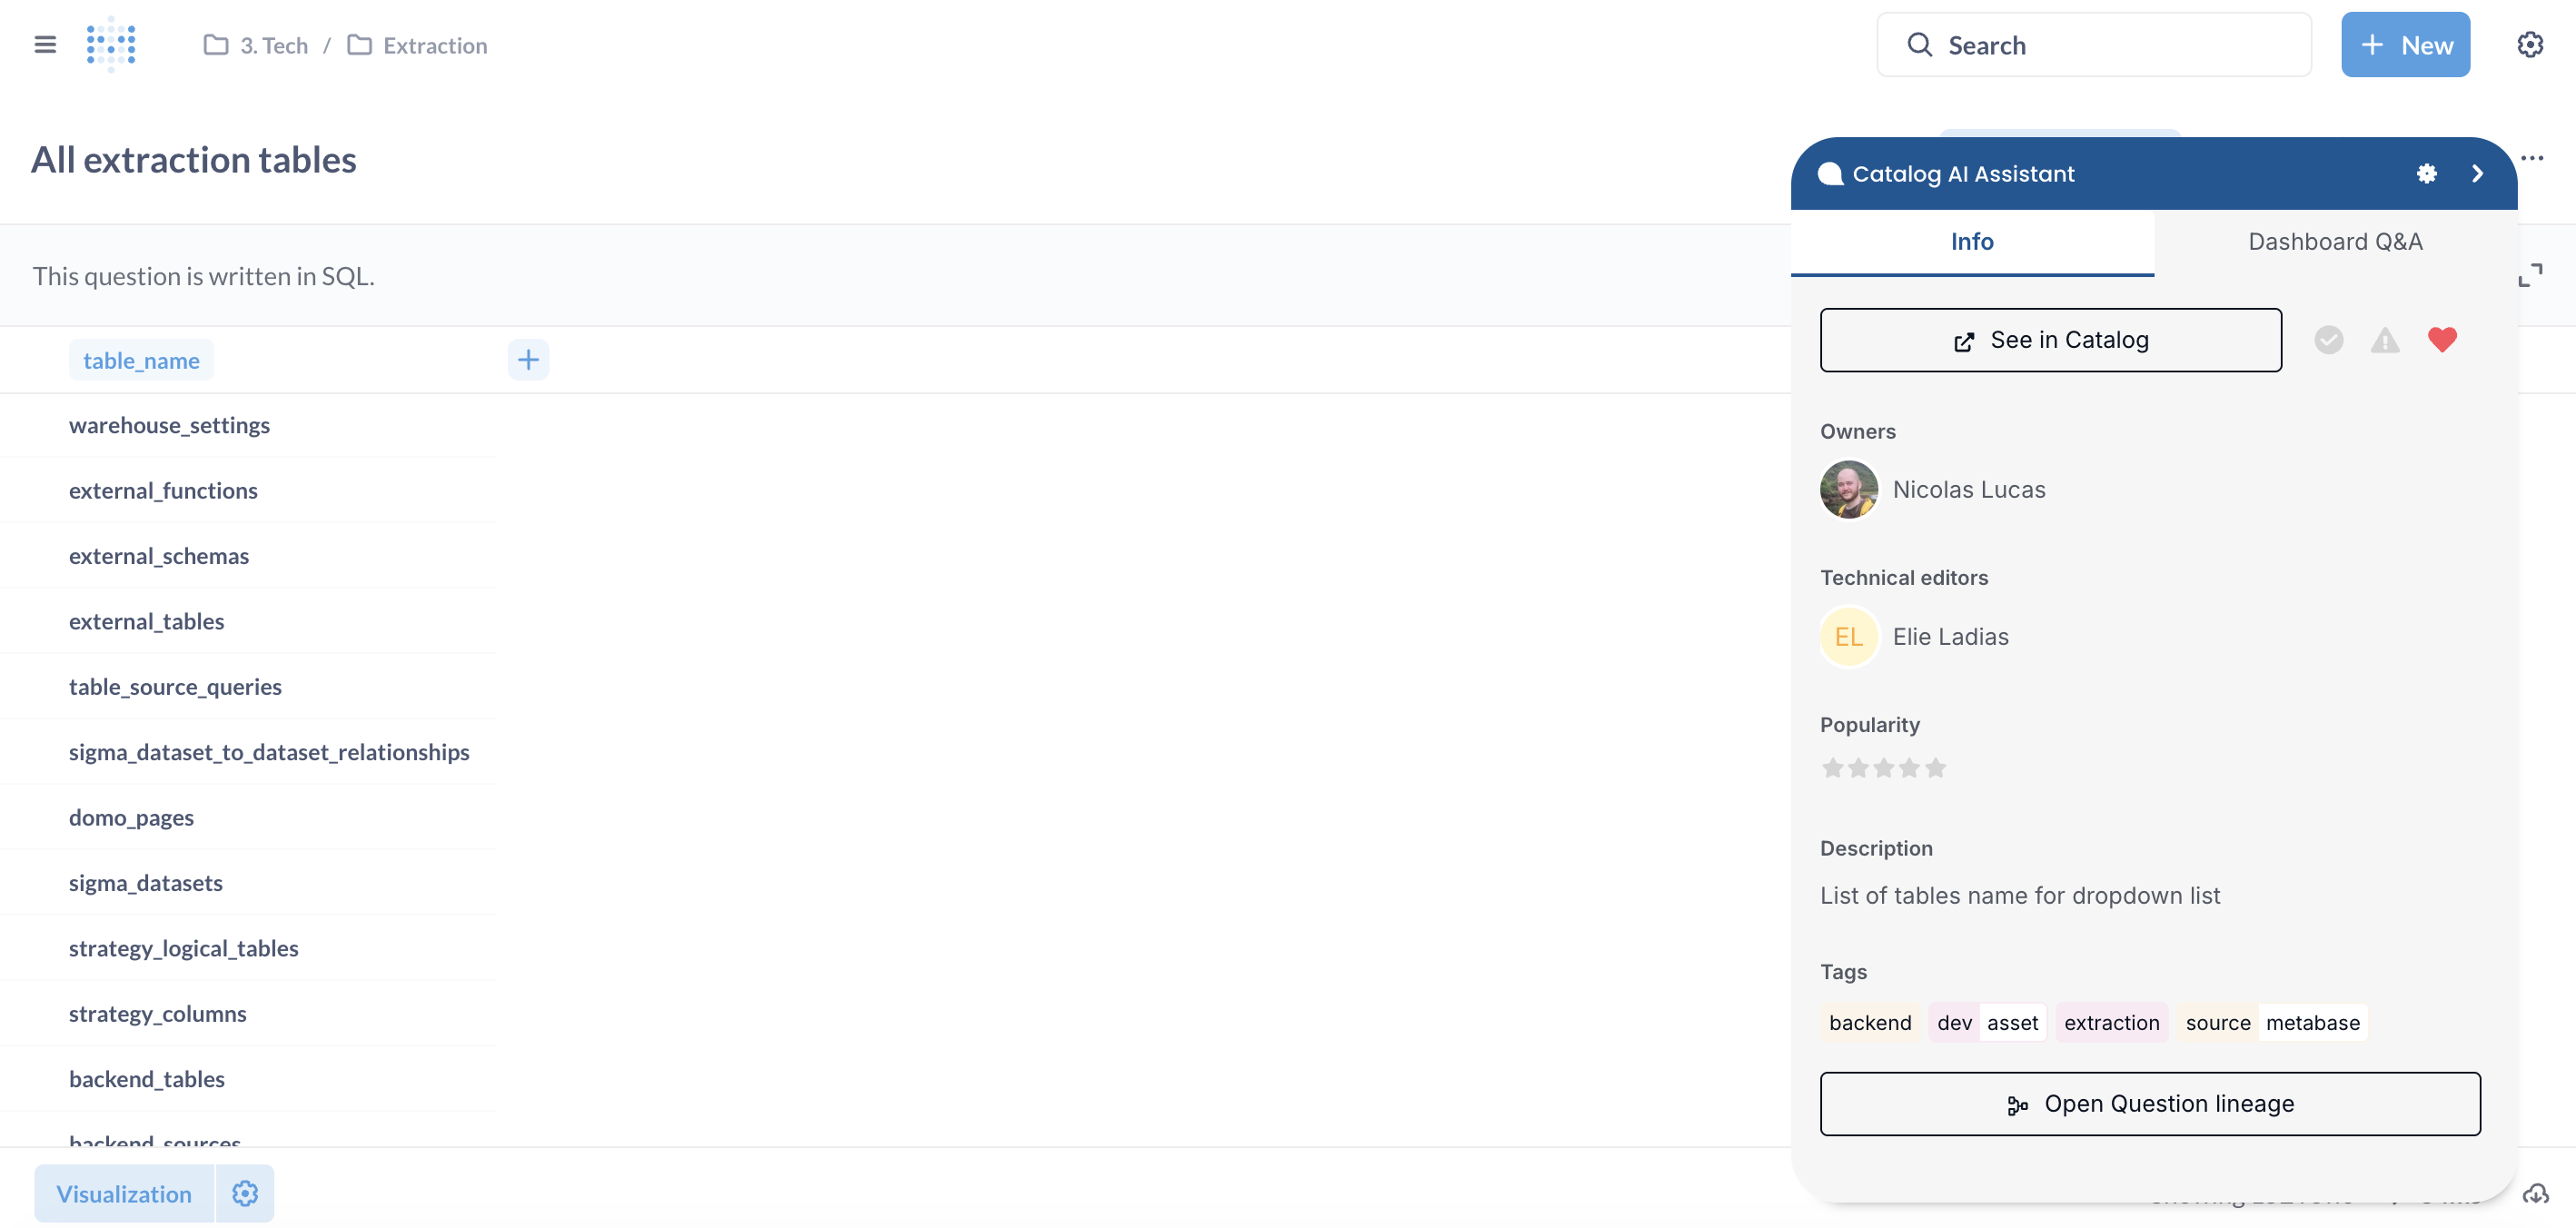Open the more options ellipsis menu
Viewport: 2576px width, 1228px height.
pyautogui.click(x=2534, y=158)
